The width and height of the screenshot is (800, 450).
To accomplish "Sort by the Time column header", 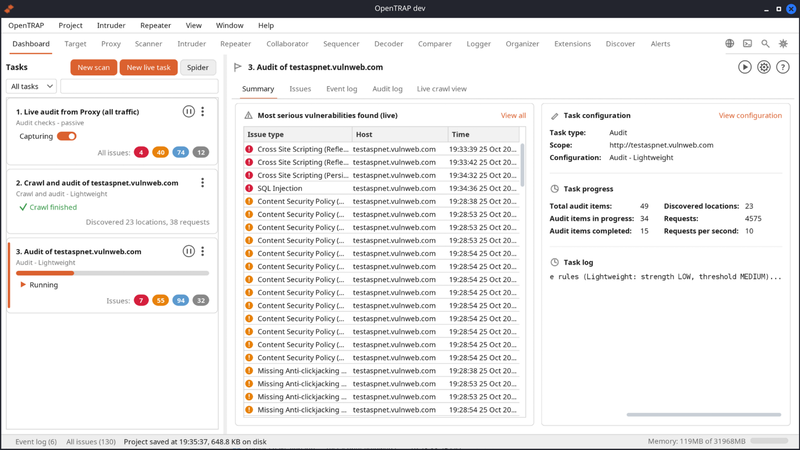I will point(484,135).
